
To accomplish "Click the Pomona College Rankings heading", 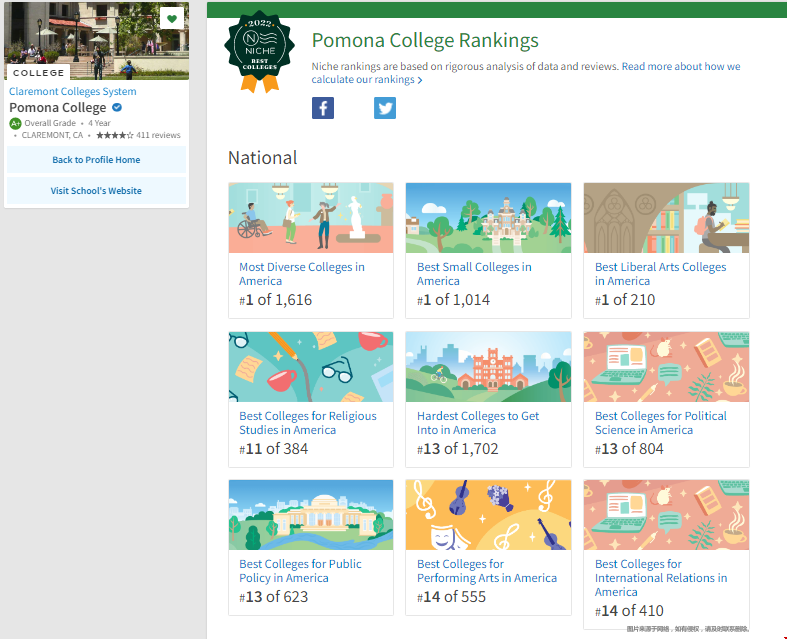I will coord(425,41).
